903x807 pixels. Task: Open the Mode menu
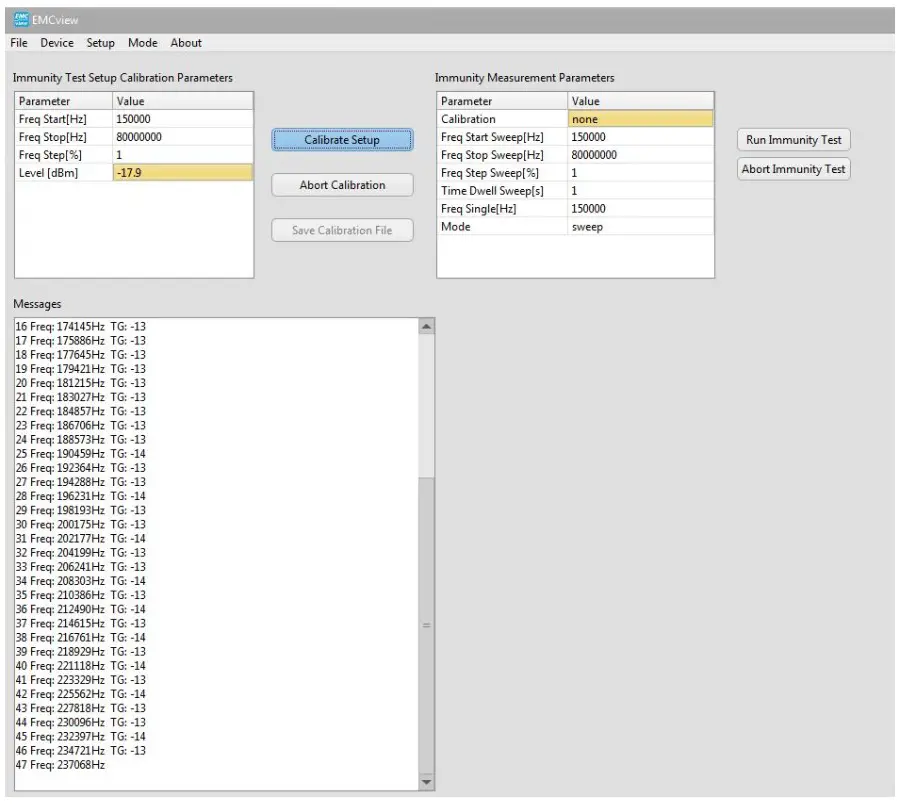(143, 43)
